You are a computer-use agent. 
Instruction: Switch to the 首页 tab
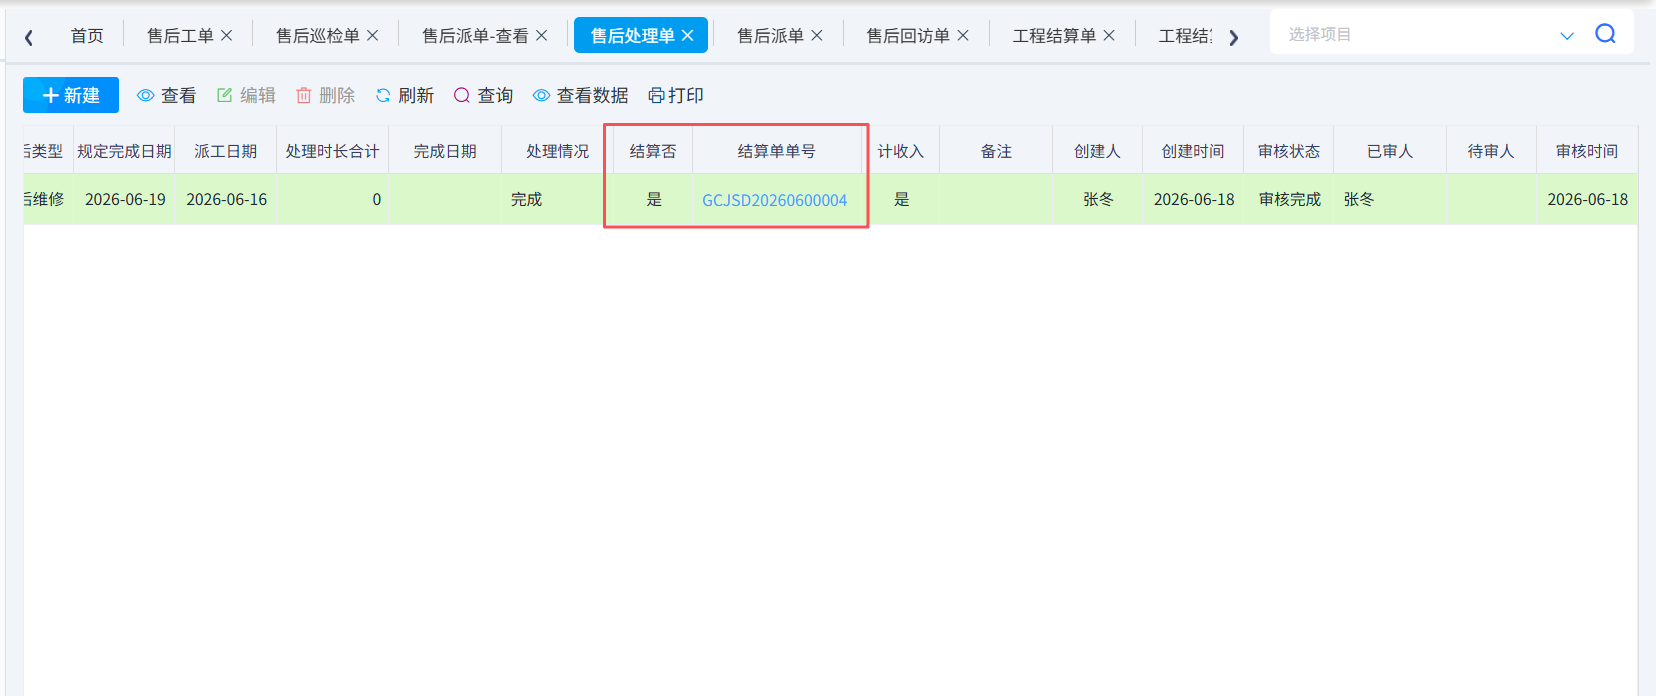tap(87, 35)
